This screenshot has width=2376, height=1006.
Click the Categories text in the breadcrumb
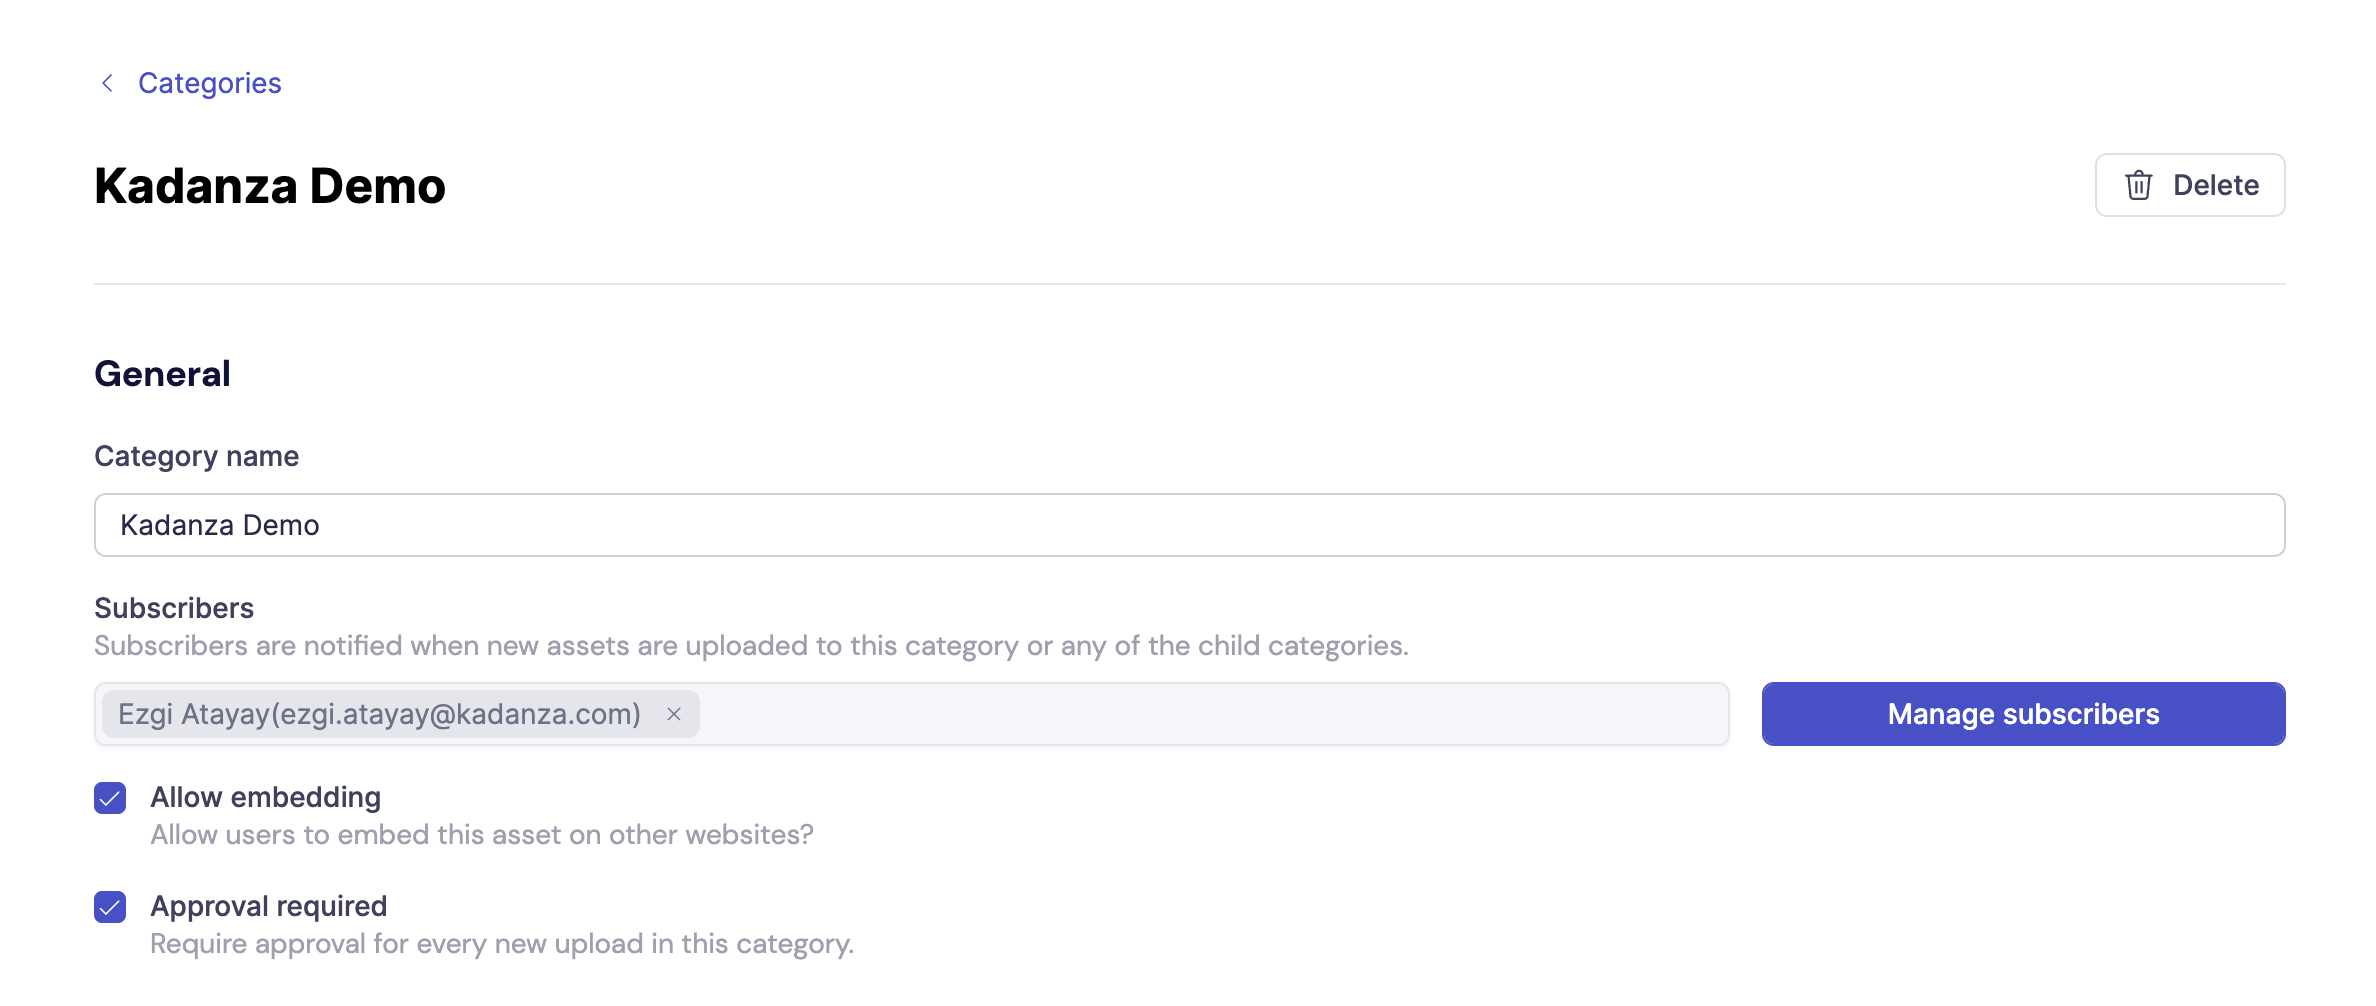[210, 82]
